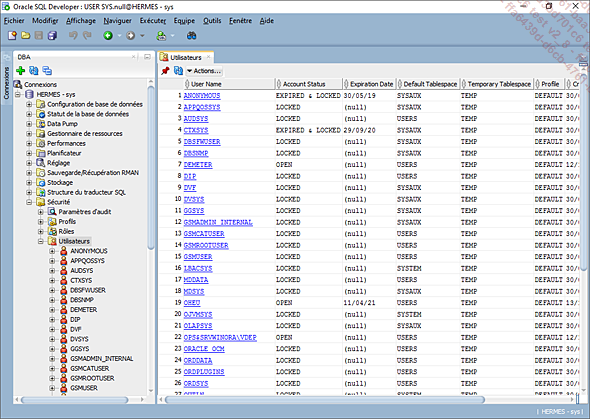Screen dimensions: 590x419
Task: Expand the Profils tree node
Action: tap(41, 222)
